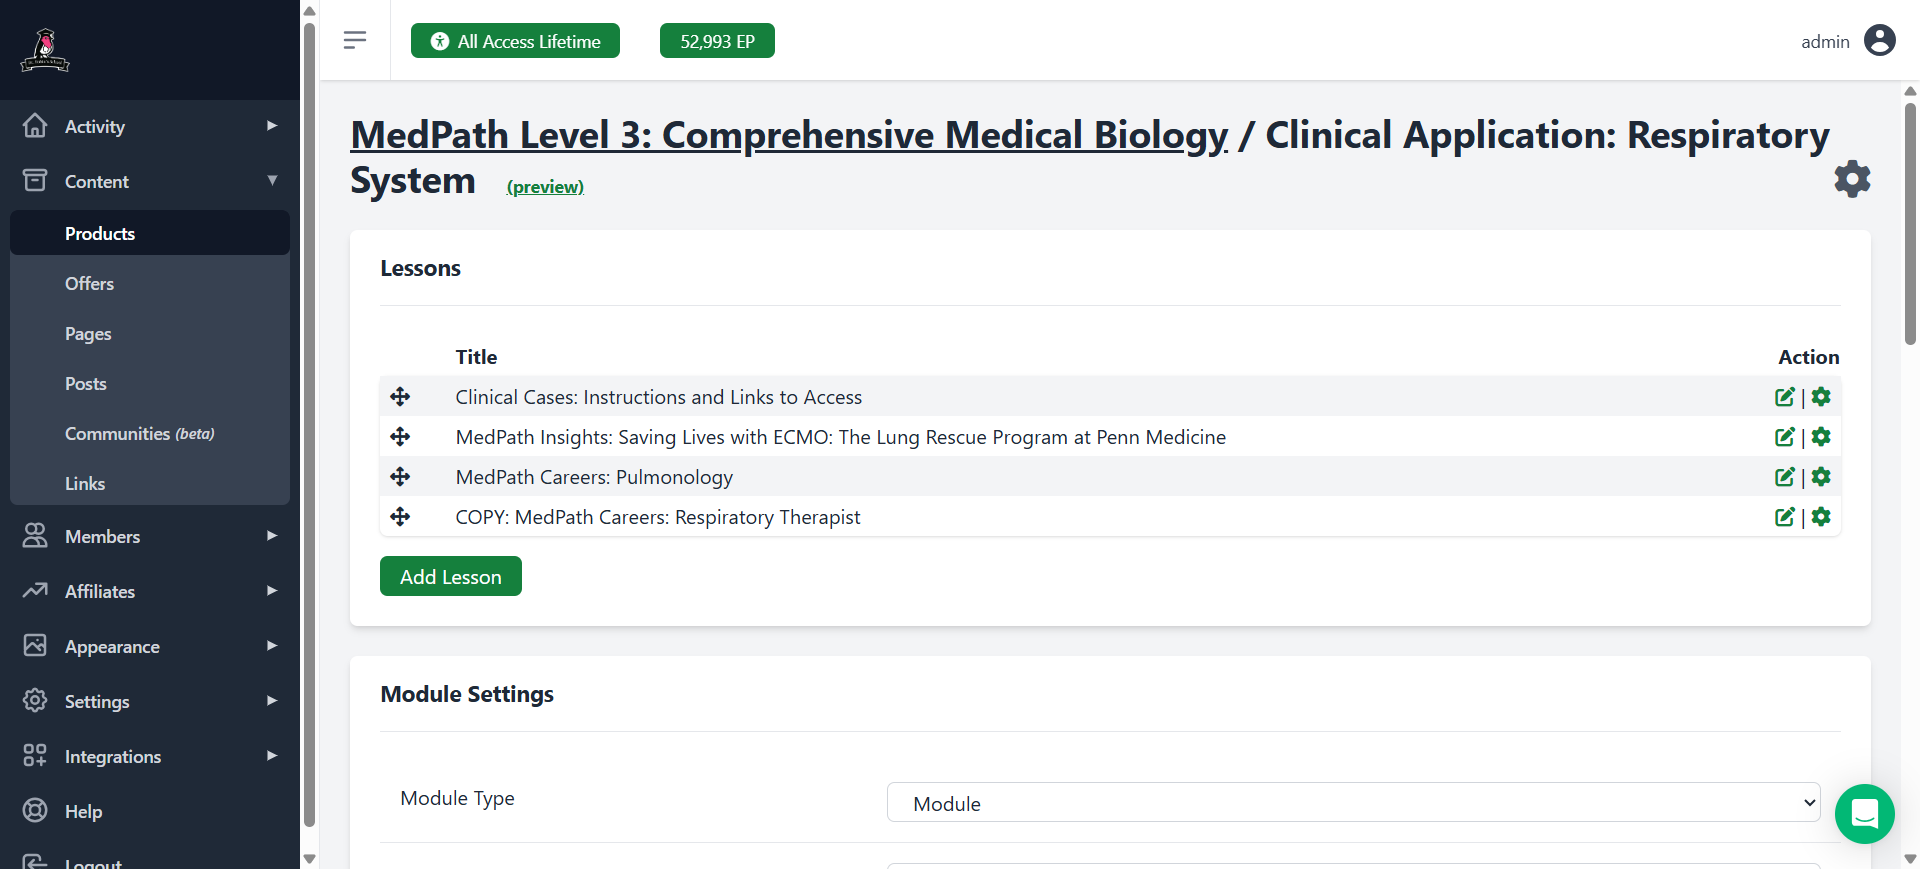Collapse the Content sidebar section

pyautogui.click(x=150, y=182)
